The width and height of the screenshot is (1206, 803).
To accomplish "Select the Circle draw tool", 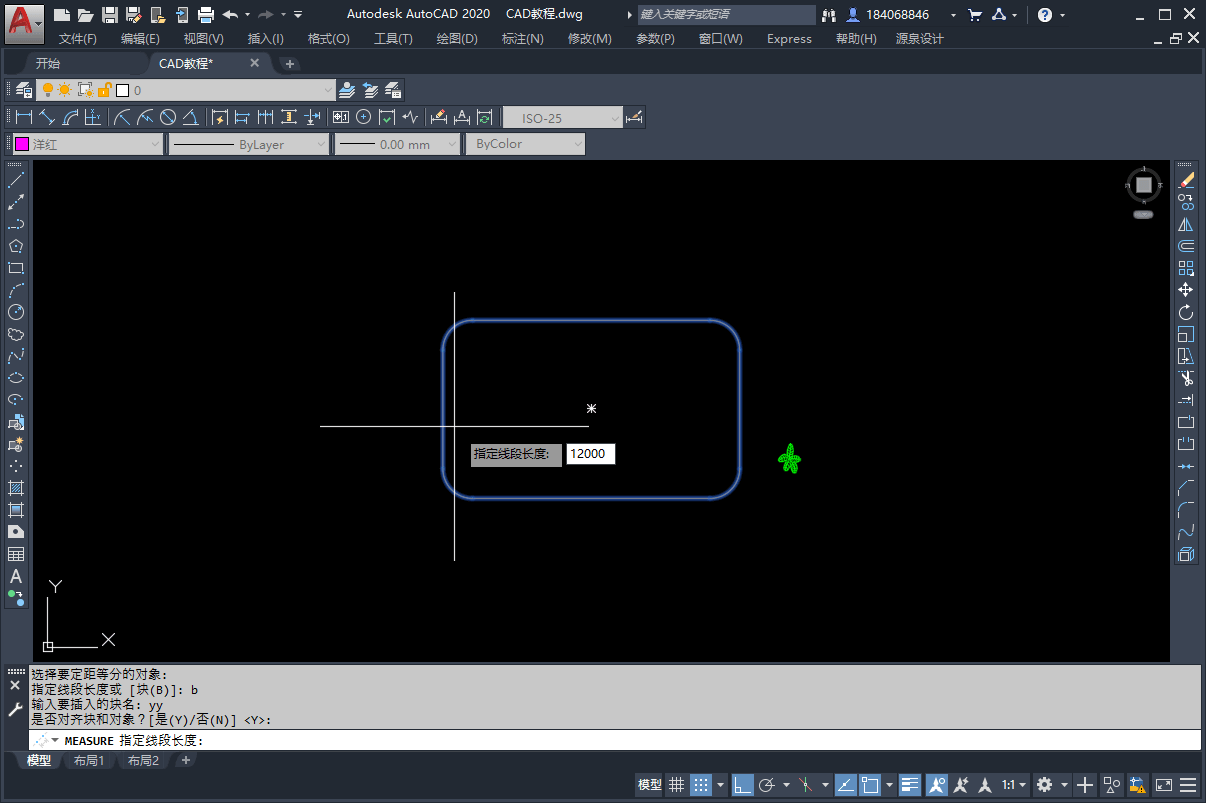I will click(16, 312).
